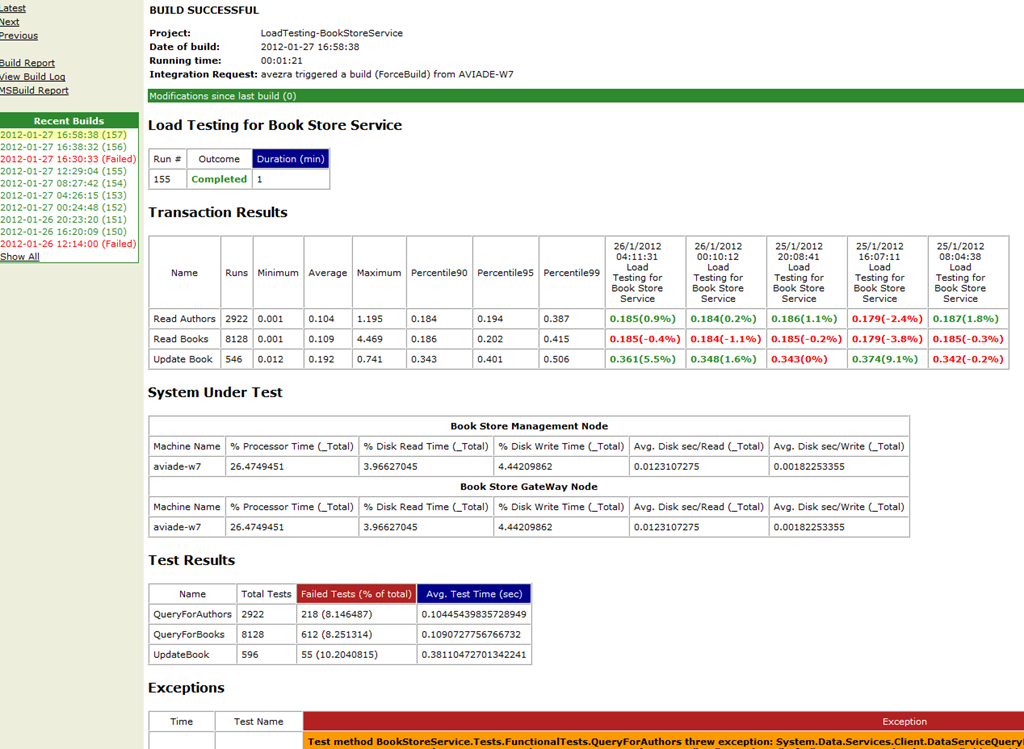1024x749 pixels.
Task: Select build 2012-01-27 04:26:15 (153)
Action: pos(63,195)
